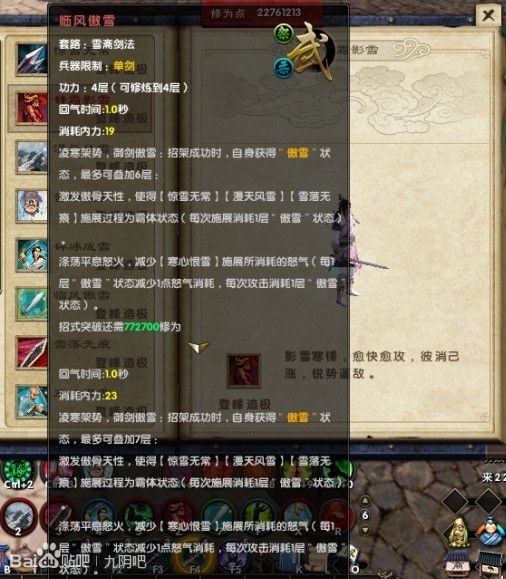
Task: Close the martial arts skill book window
Action: pos(488,16)
